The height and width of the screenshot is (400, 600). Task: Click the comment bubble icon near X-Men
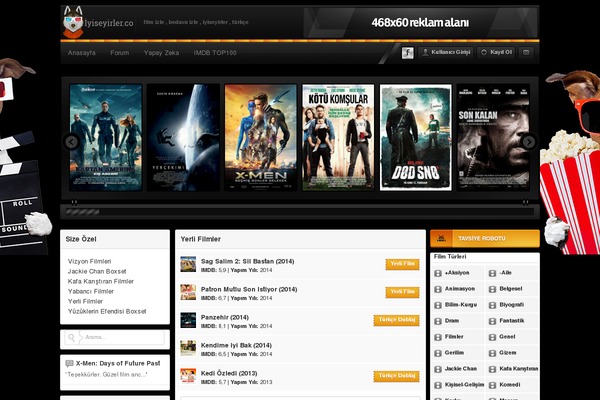[x=69, y=363]
